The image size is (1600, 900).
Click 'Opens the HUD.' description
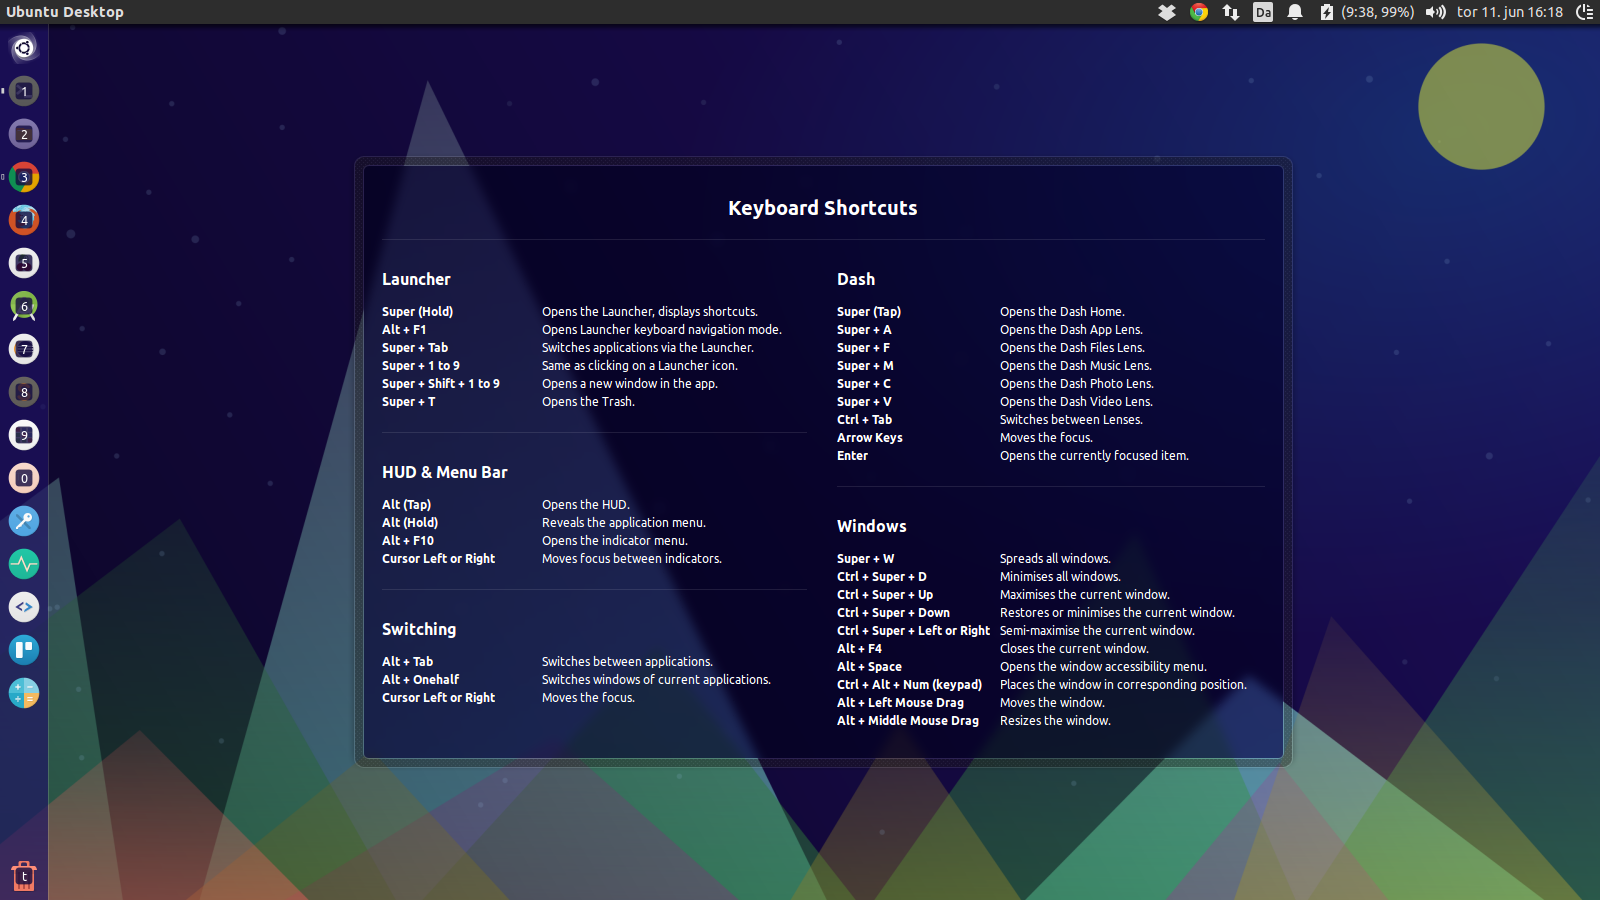[586, 505]
